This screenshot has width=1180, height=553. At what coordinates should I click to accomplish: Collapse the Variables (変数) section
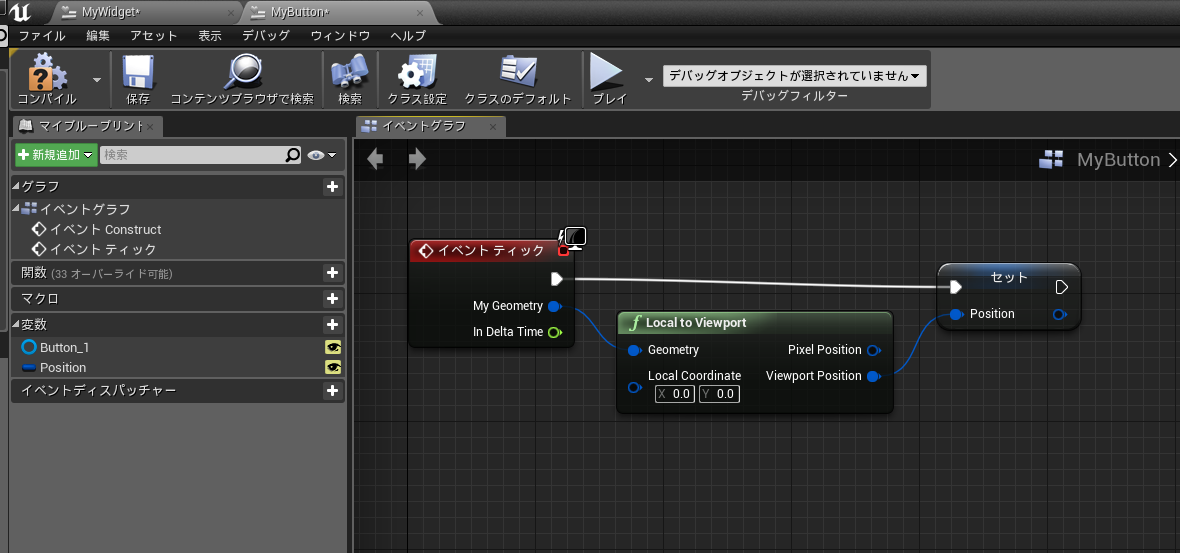coord(17,325)
